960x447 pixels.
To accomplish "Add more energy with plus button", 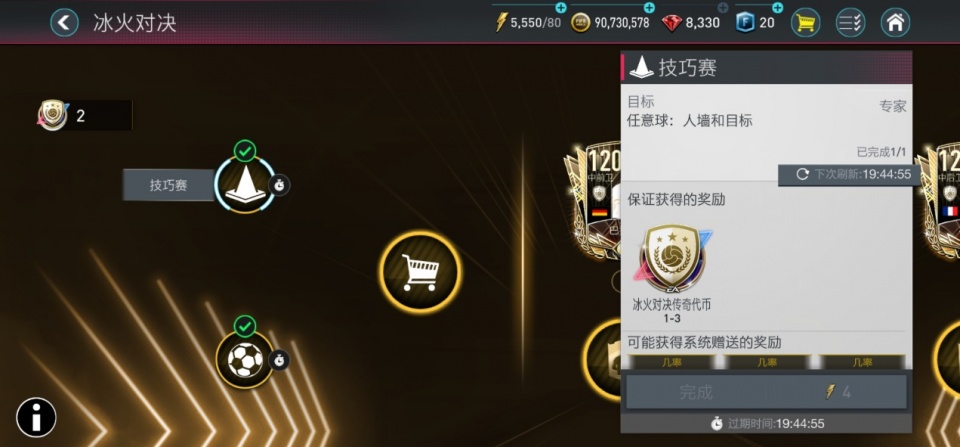I will pyautogui.click(x=561, y=7).
